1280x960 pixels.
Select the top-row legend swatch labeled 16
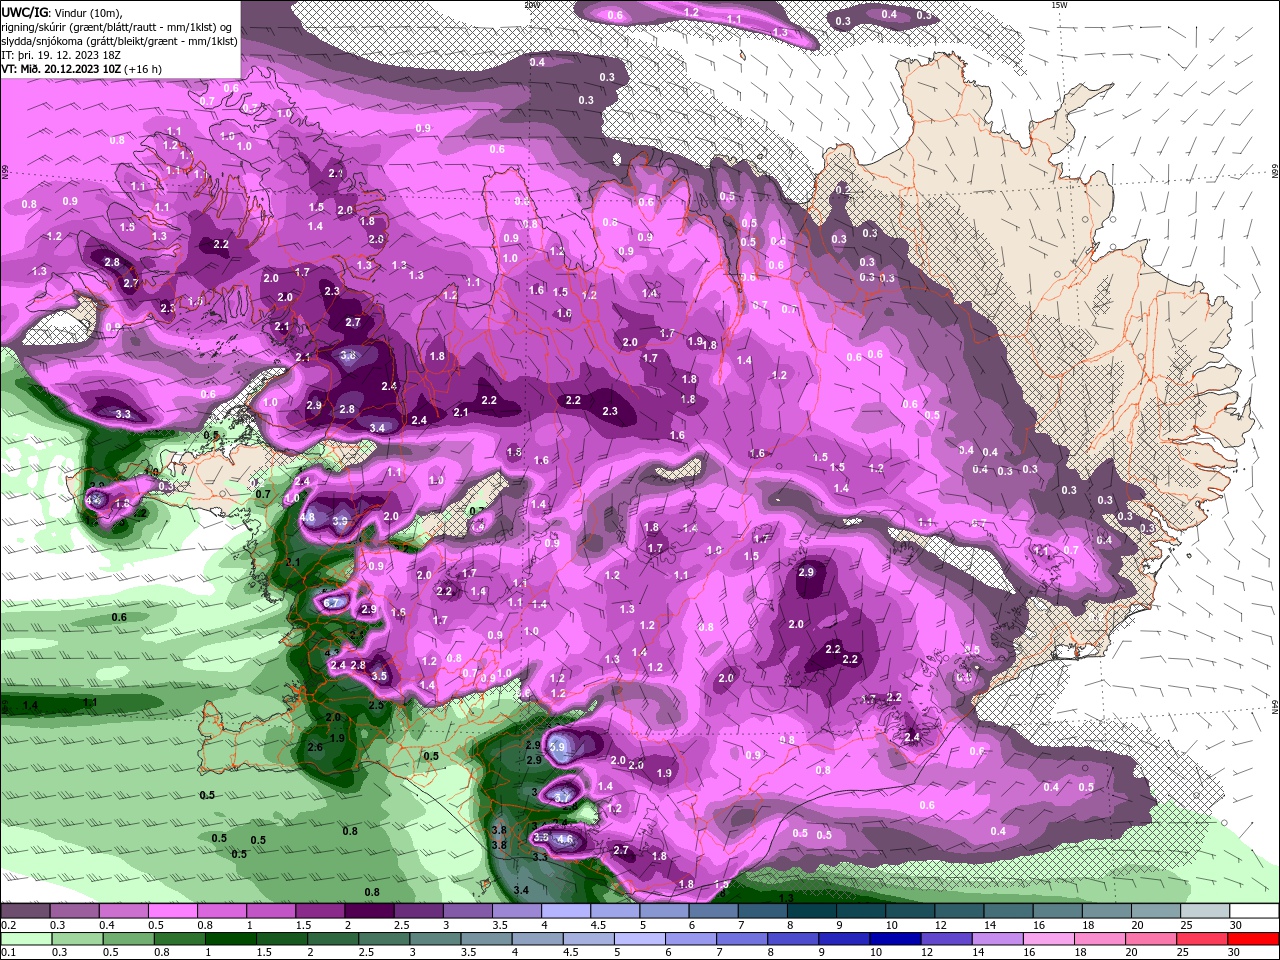1056,911
